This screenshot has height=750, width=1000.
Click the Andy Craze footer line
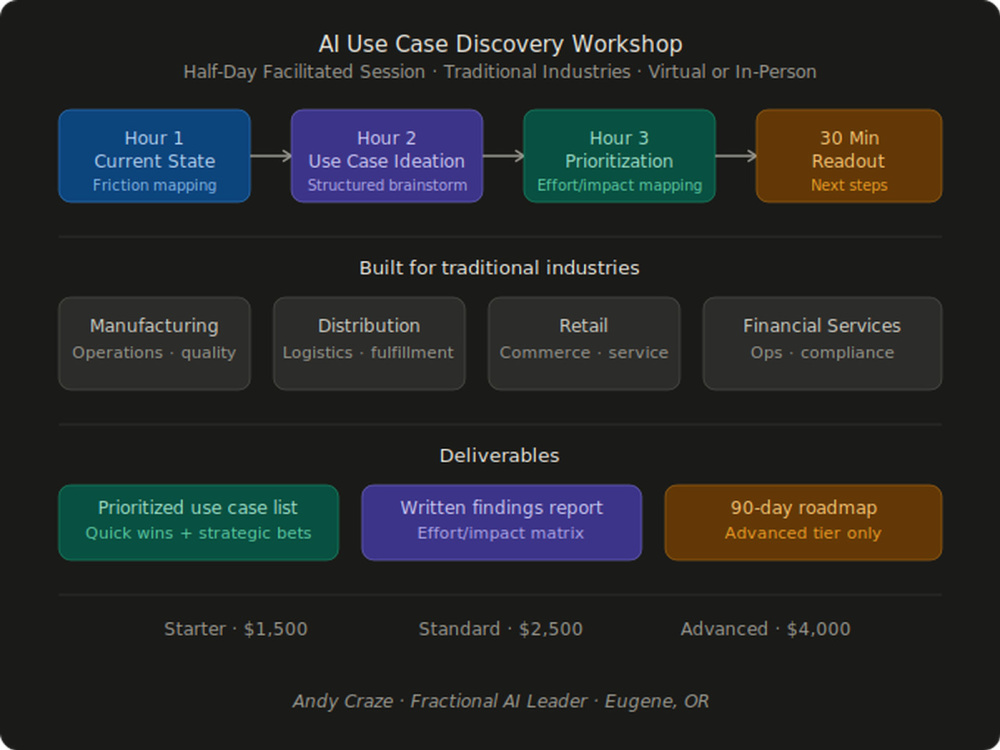501,701
